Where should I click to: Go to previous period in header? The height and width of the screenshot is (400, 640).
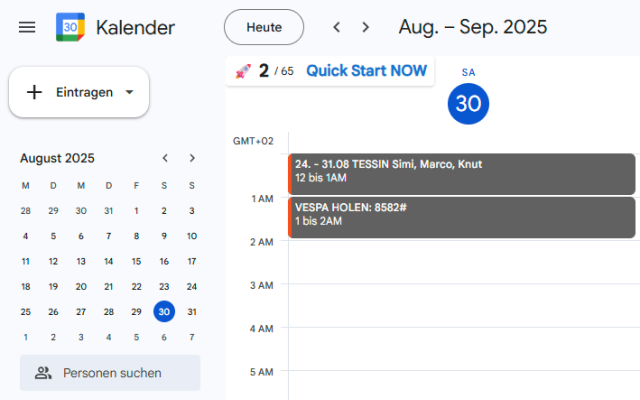tap(337, 27)
